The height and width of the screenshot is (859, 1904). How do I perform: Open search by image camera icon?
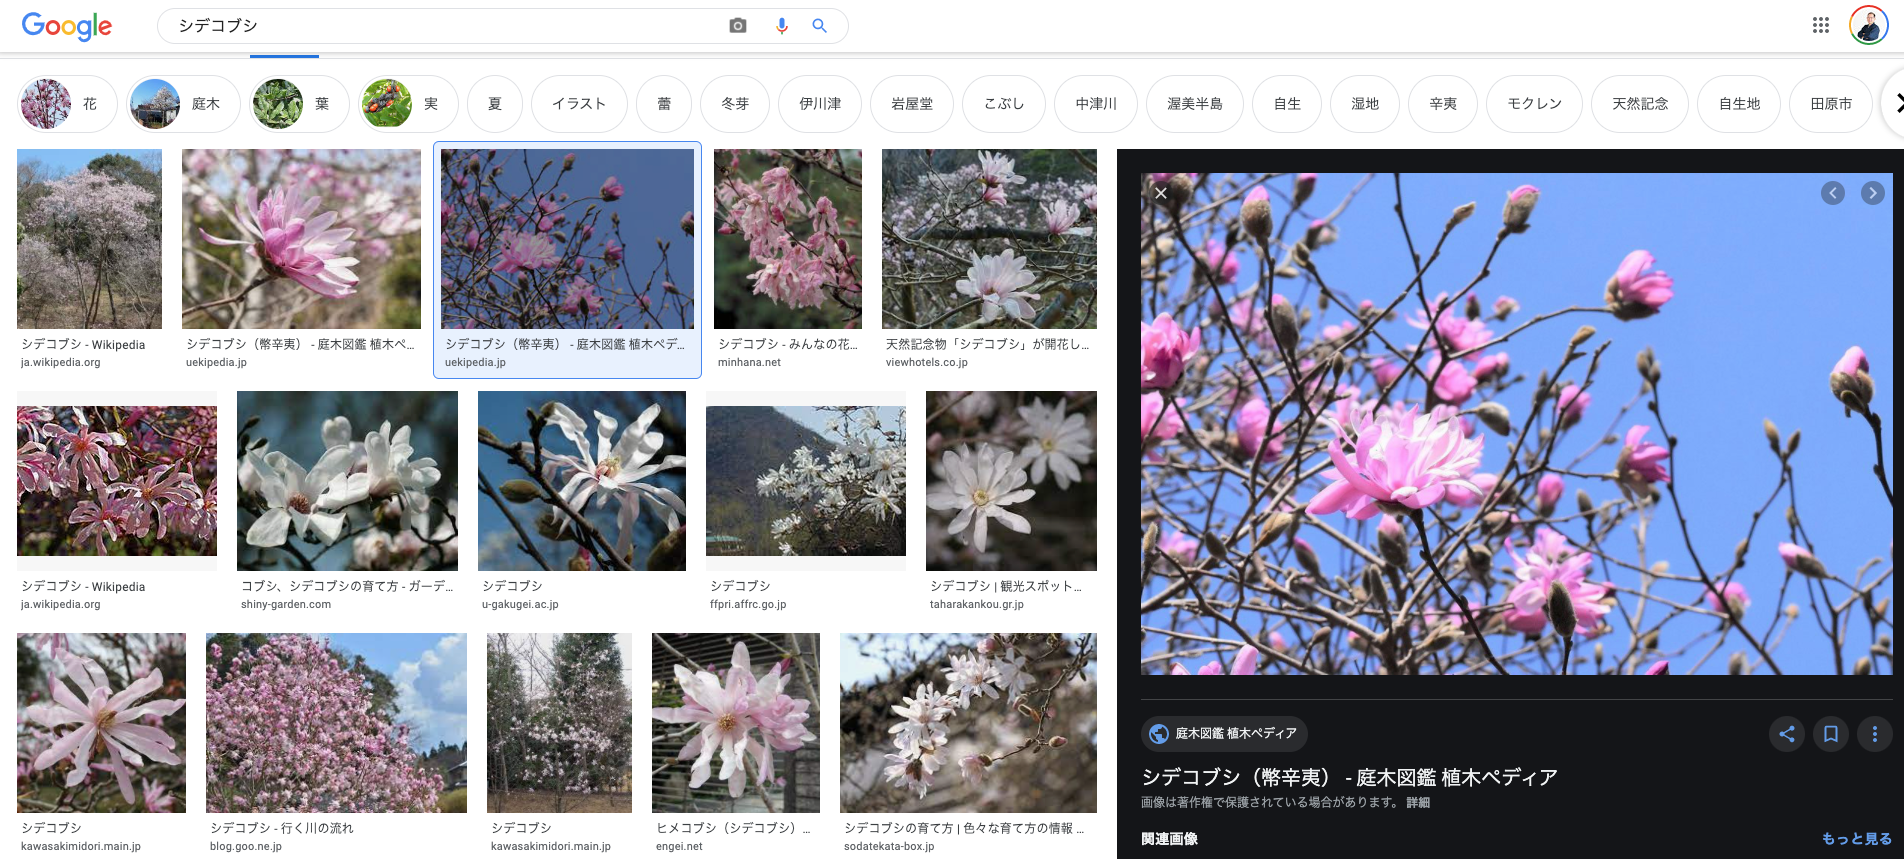[x=738, y=26]
